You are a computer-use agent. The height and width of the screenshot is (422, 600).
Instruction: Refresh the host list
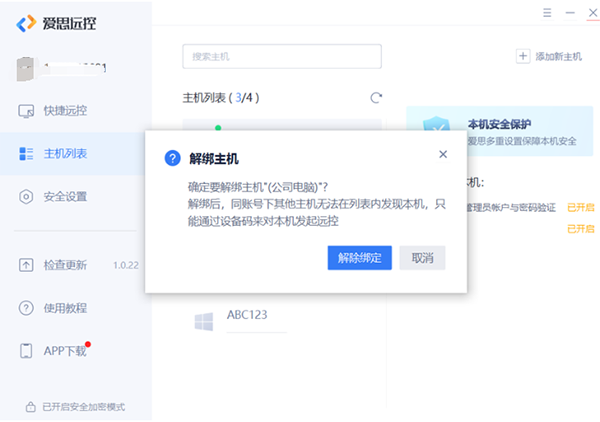point(376,98)
